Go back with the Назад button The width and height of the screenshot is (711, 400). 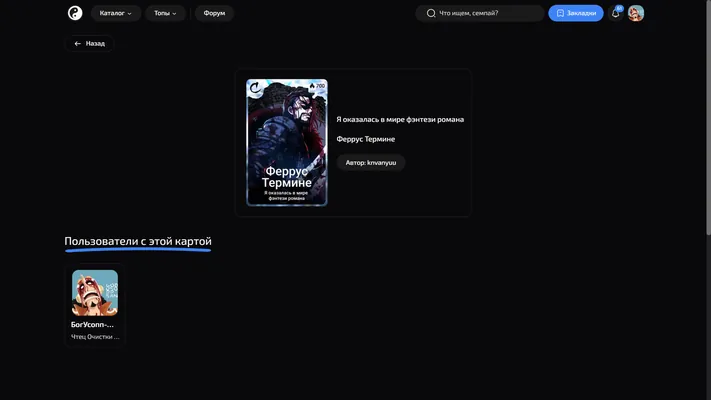tap(89, 44)
